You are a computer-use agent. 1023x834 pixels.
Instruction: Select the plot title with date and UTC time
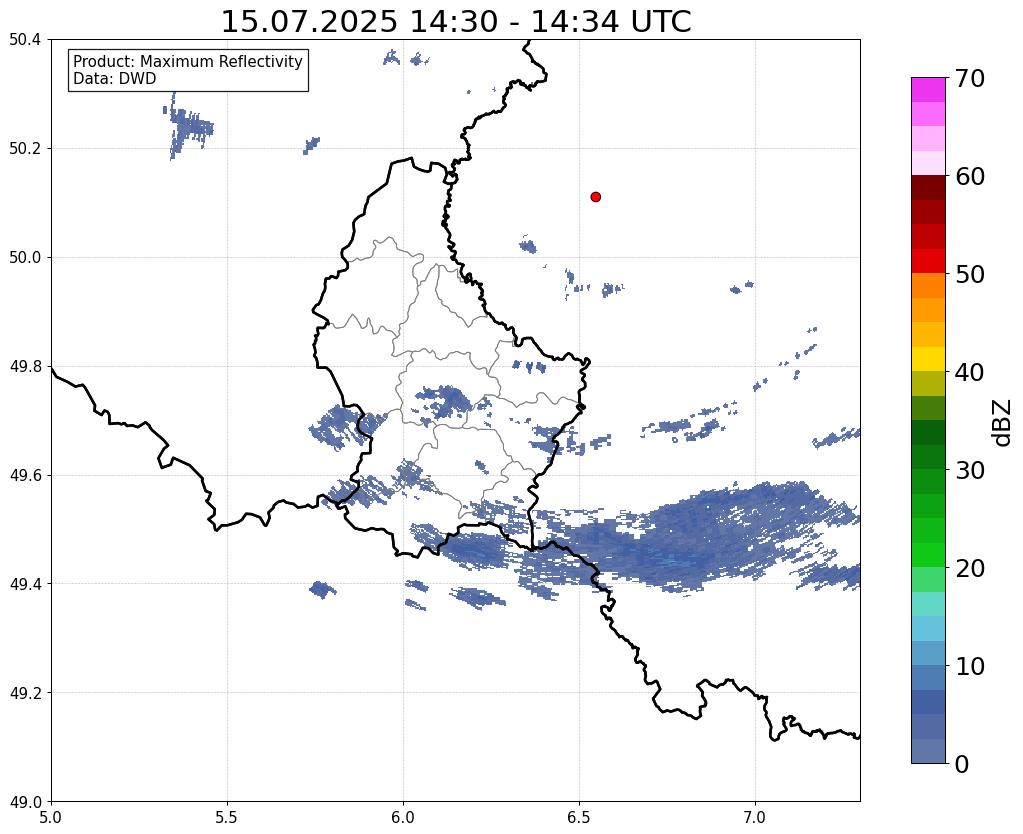click(456, 22)
